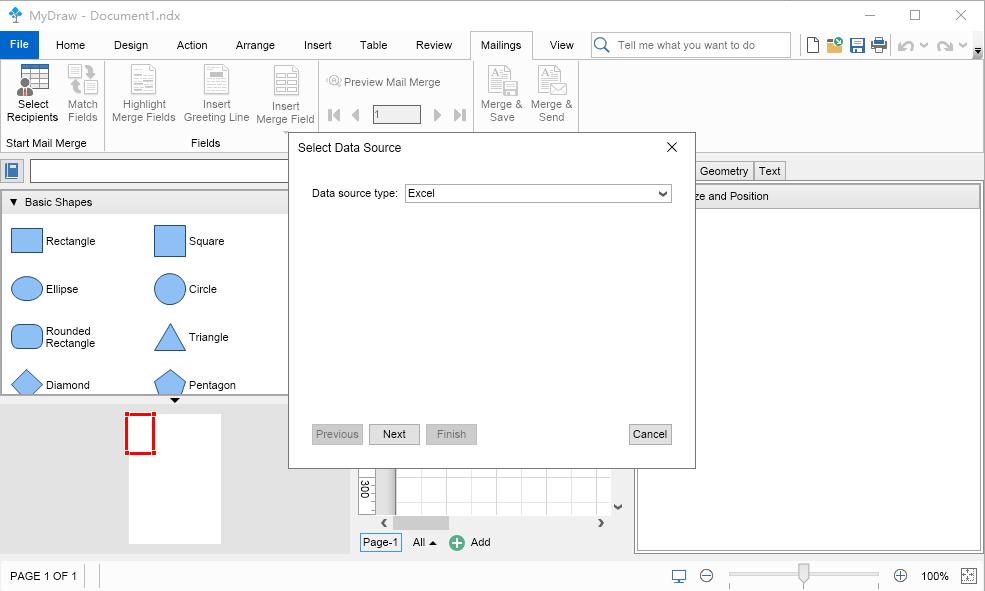Screen dimensions: 985x591
Task: Switch to the Home ribbon tab
Action: click(70, 45)
